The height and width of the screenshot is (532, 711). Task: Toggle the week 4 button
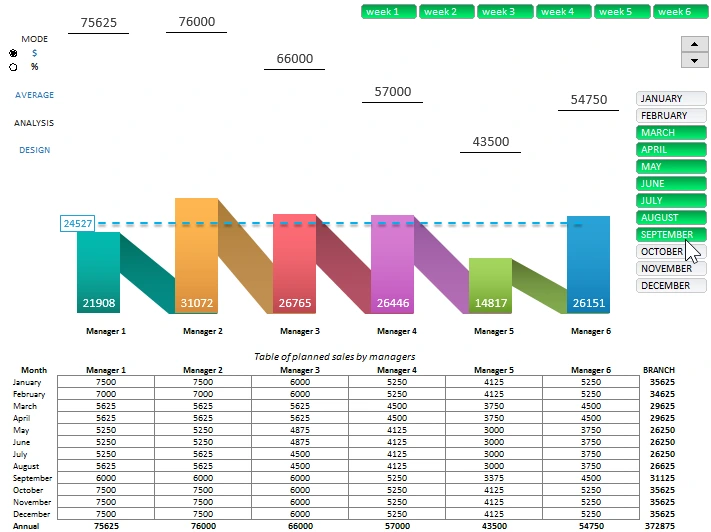[564, 12]
